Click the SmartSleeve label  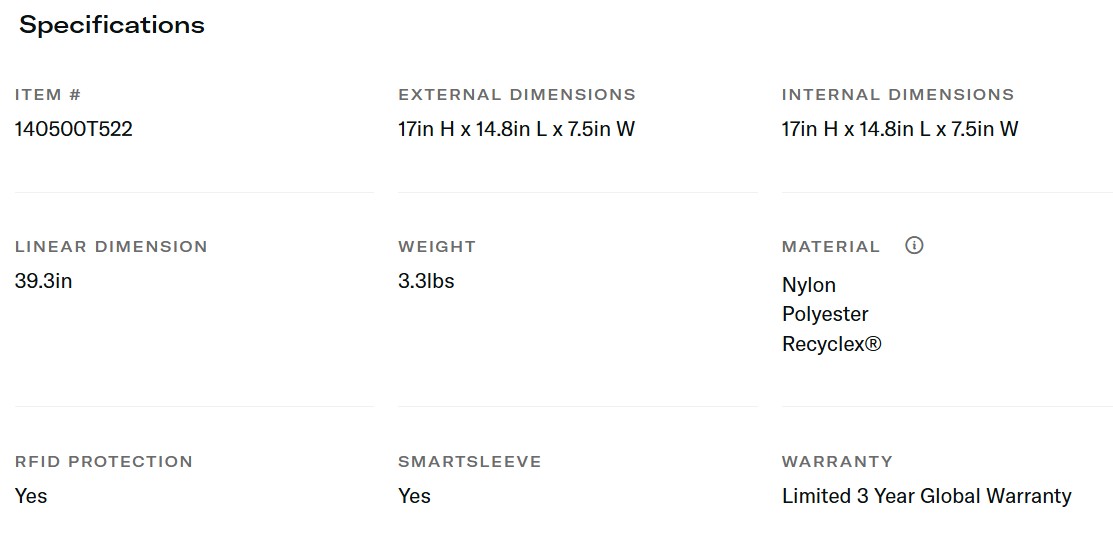tap(470, 462)
